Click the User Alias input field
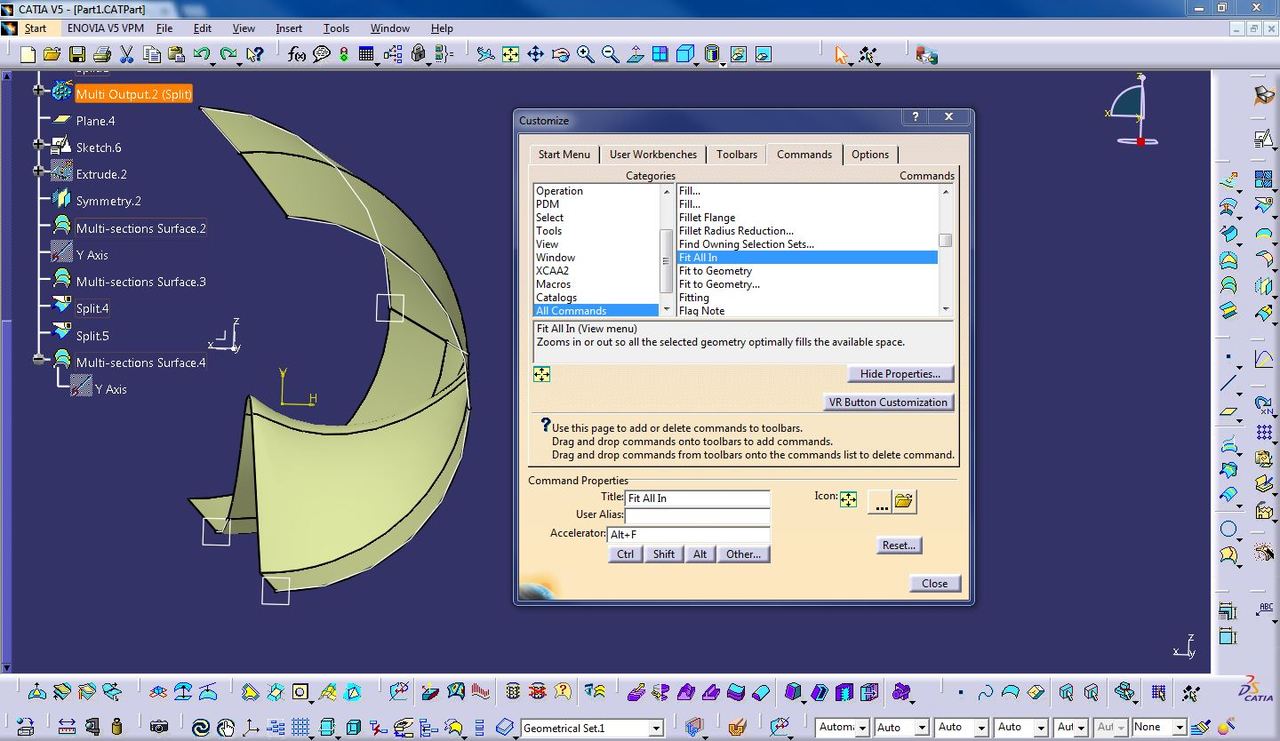 pos(697,515)
